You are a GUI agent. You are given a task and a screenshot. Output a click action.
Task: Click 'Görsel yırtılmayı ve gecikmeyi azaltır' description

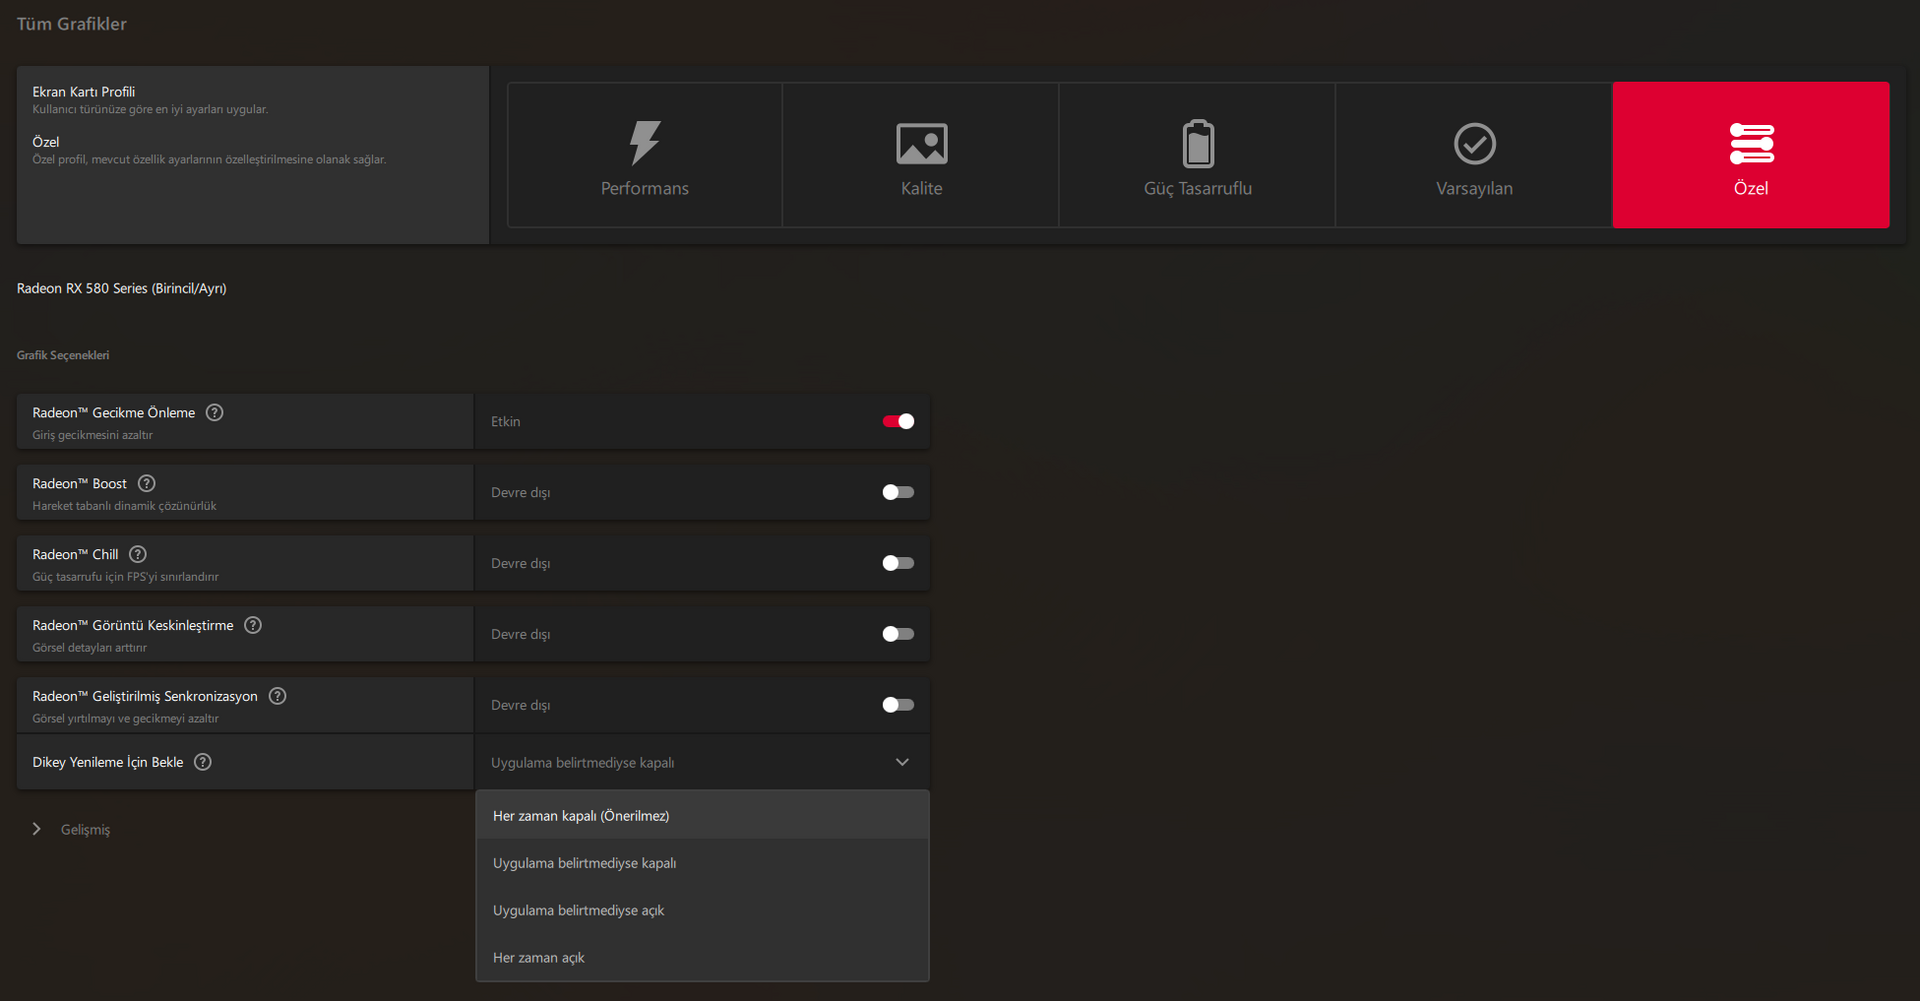pyautogui.click(x=126, y=720)
